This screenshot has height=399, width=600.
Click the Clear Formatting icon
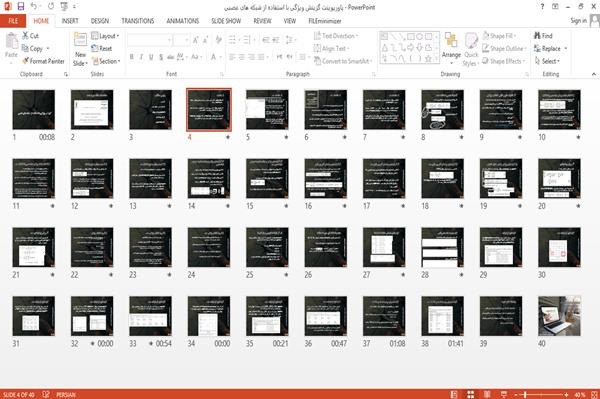(x=218, y=40)
